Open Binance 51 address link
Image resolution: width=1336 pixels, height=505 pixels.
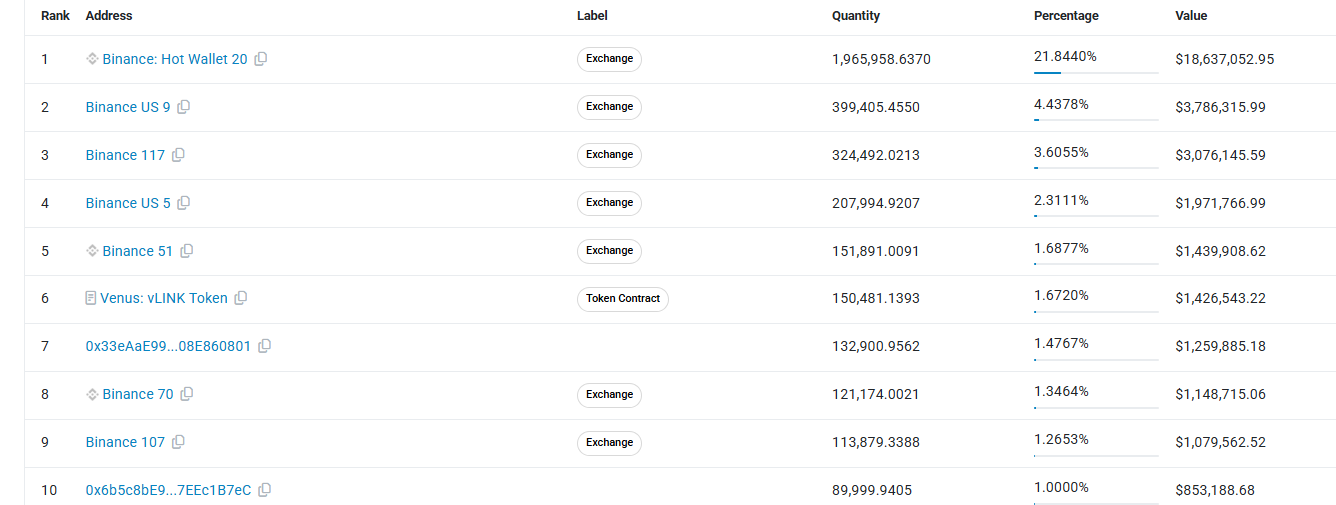click(x=138, y=251)
